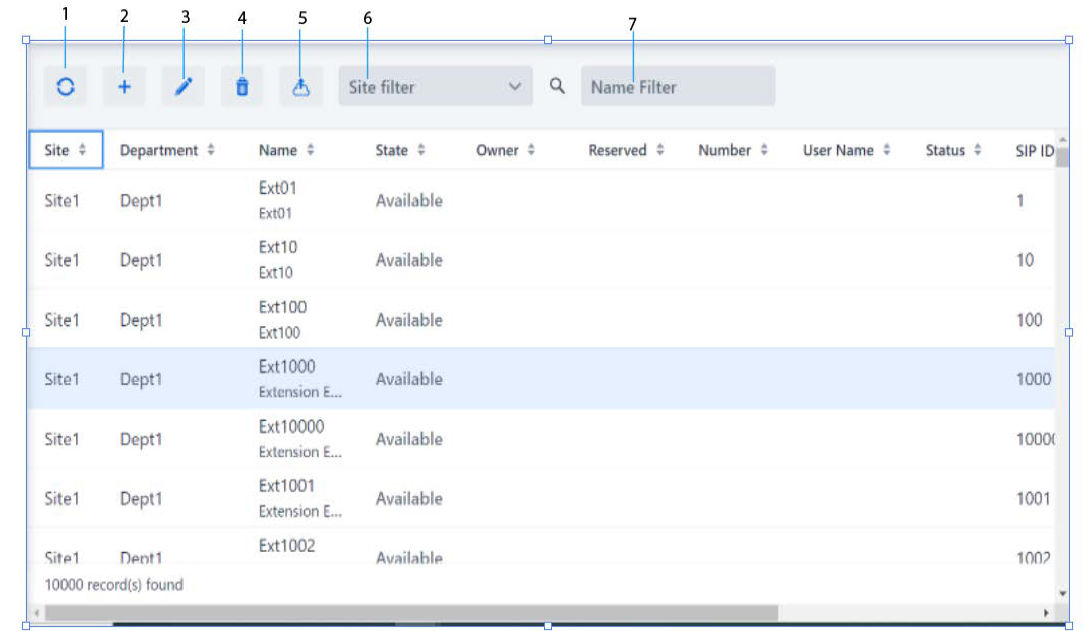Click SIP ID value 1001
1083x631 pixels.
[x=1033, y=498]
